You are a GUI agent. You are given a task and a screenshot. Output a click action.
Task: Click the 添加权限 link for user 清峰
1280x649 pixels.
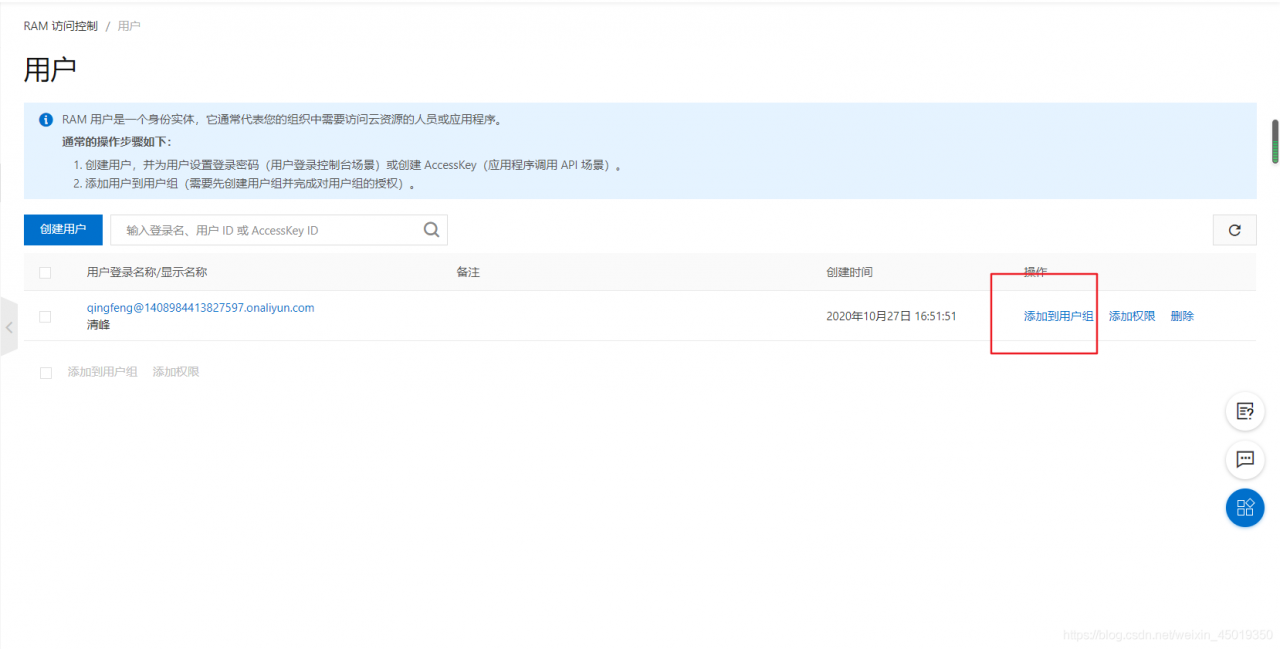pos(1131,315)
